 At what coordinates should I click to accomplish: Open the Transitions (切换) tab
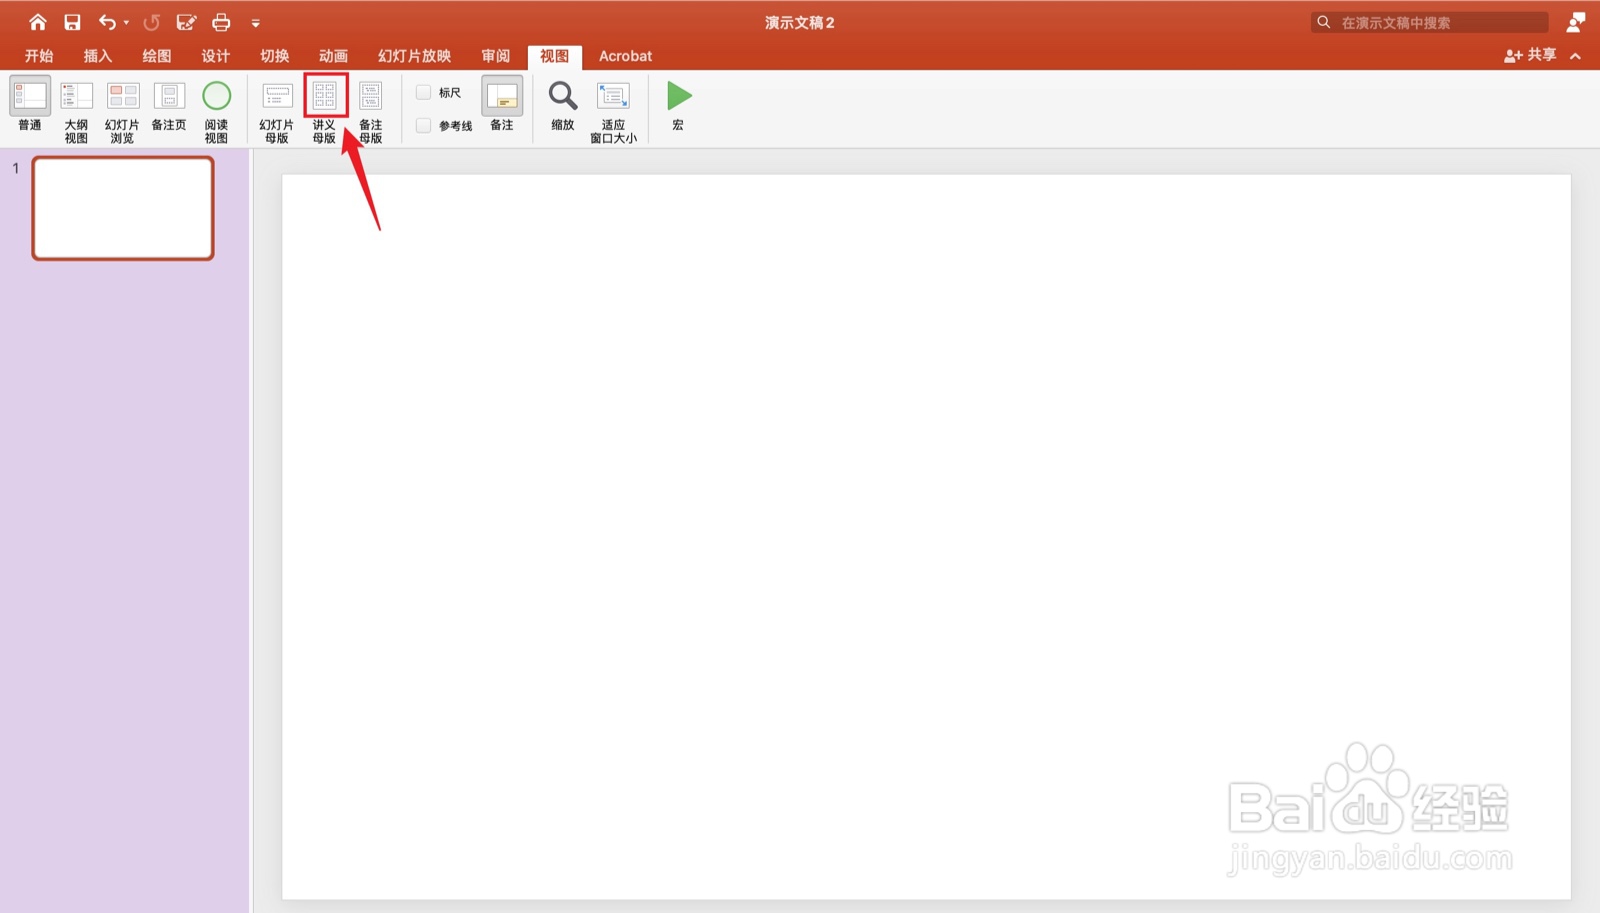tap(275, 56)
